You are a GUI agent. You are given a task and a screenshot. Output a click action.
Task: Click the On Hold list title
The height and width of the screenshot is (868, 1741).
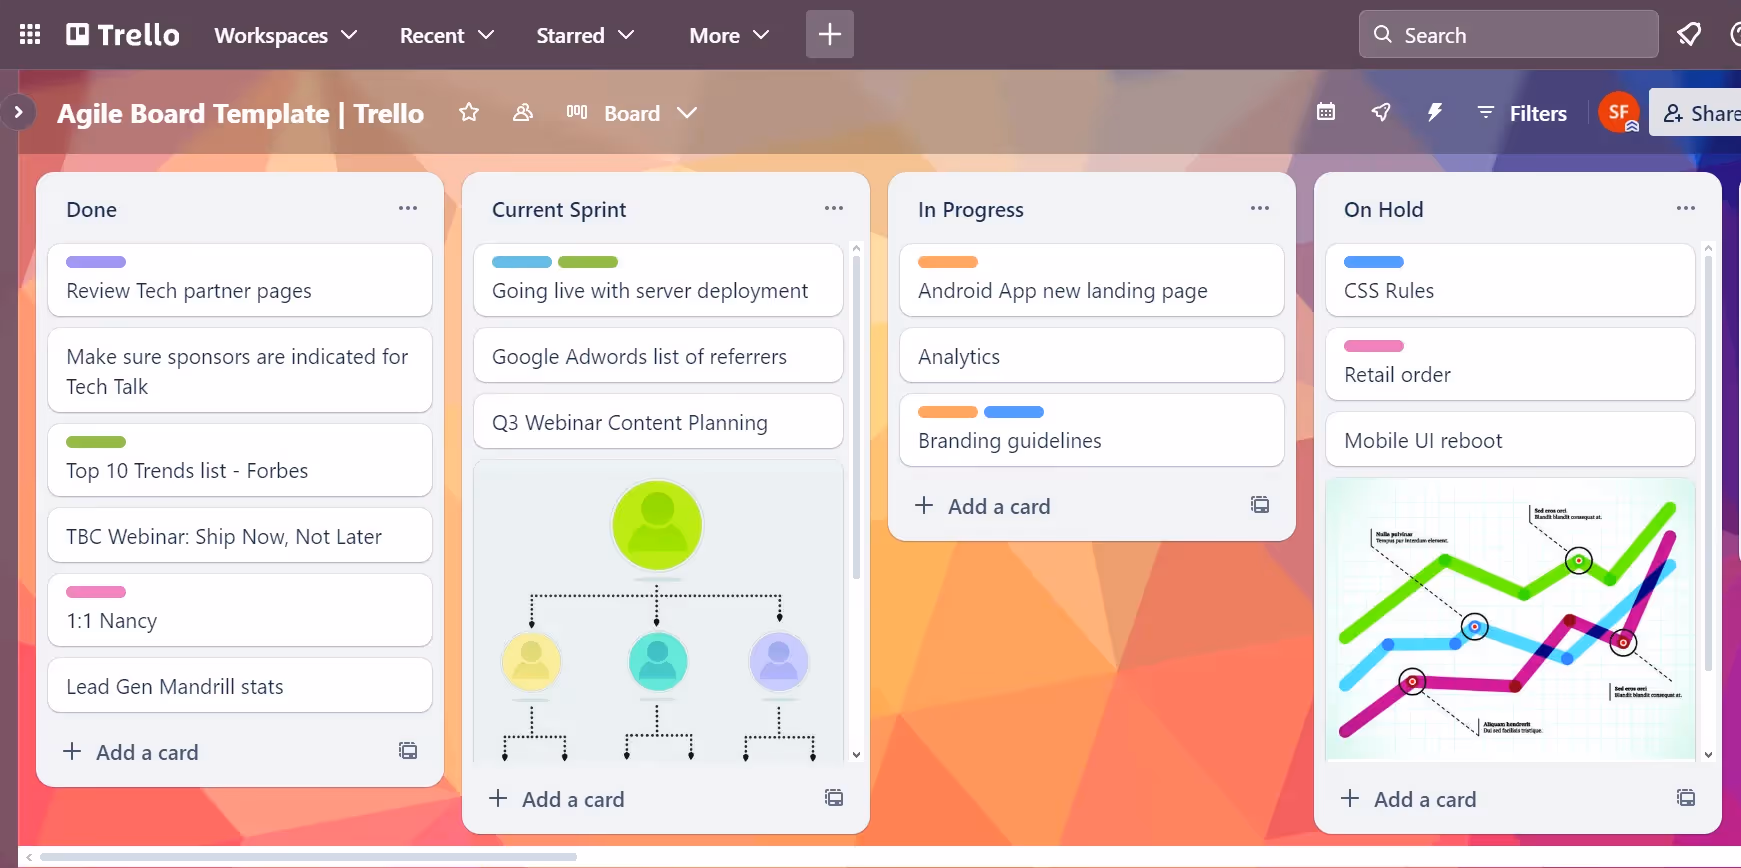coord(1384,210)
